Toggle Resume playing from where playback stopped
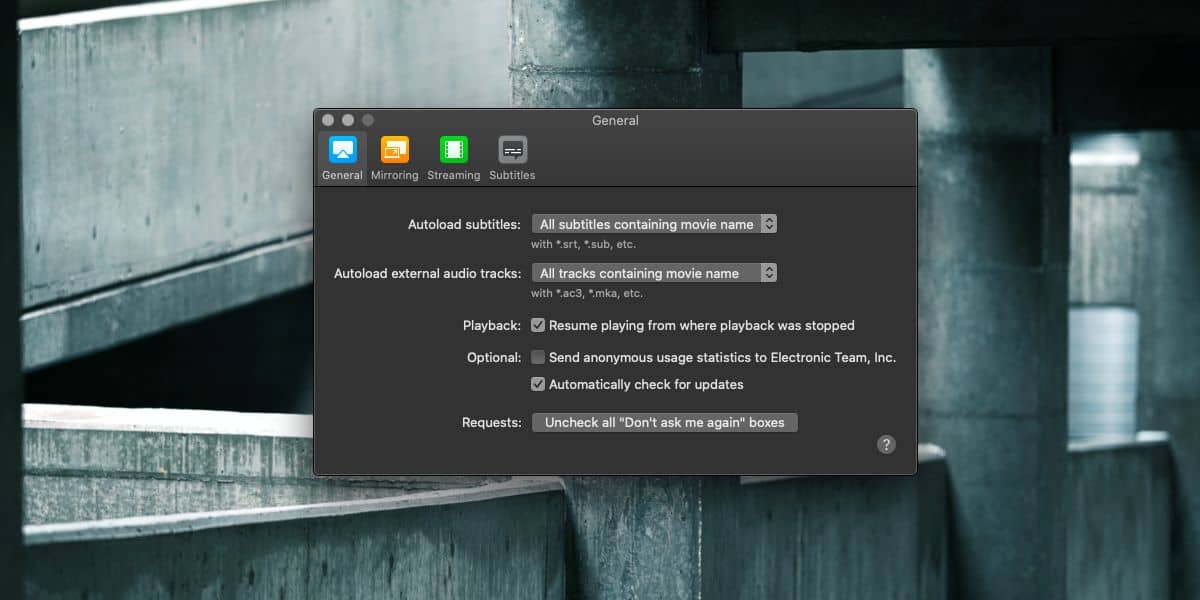Screen dimensions: 1200x600 (538, 325)
